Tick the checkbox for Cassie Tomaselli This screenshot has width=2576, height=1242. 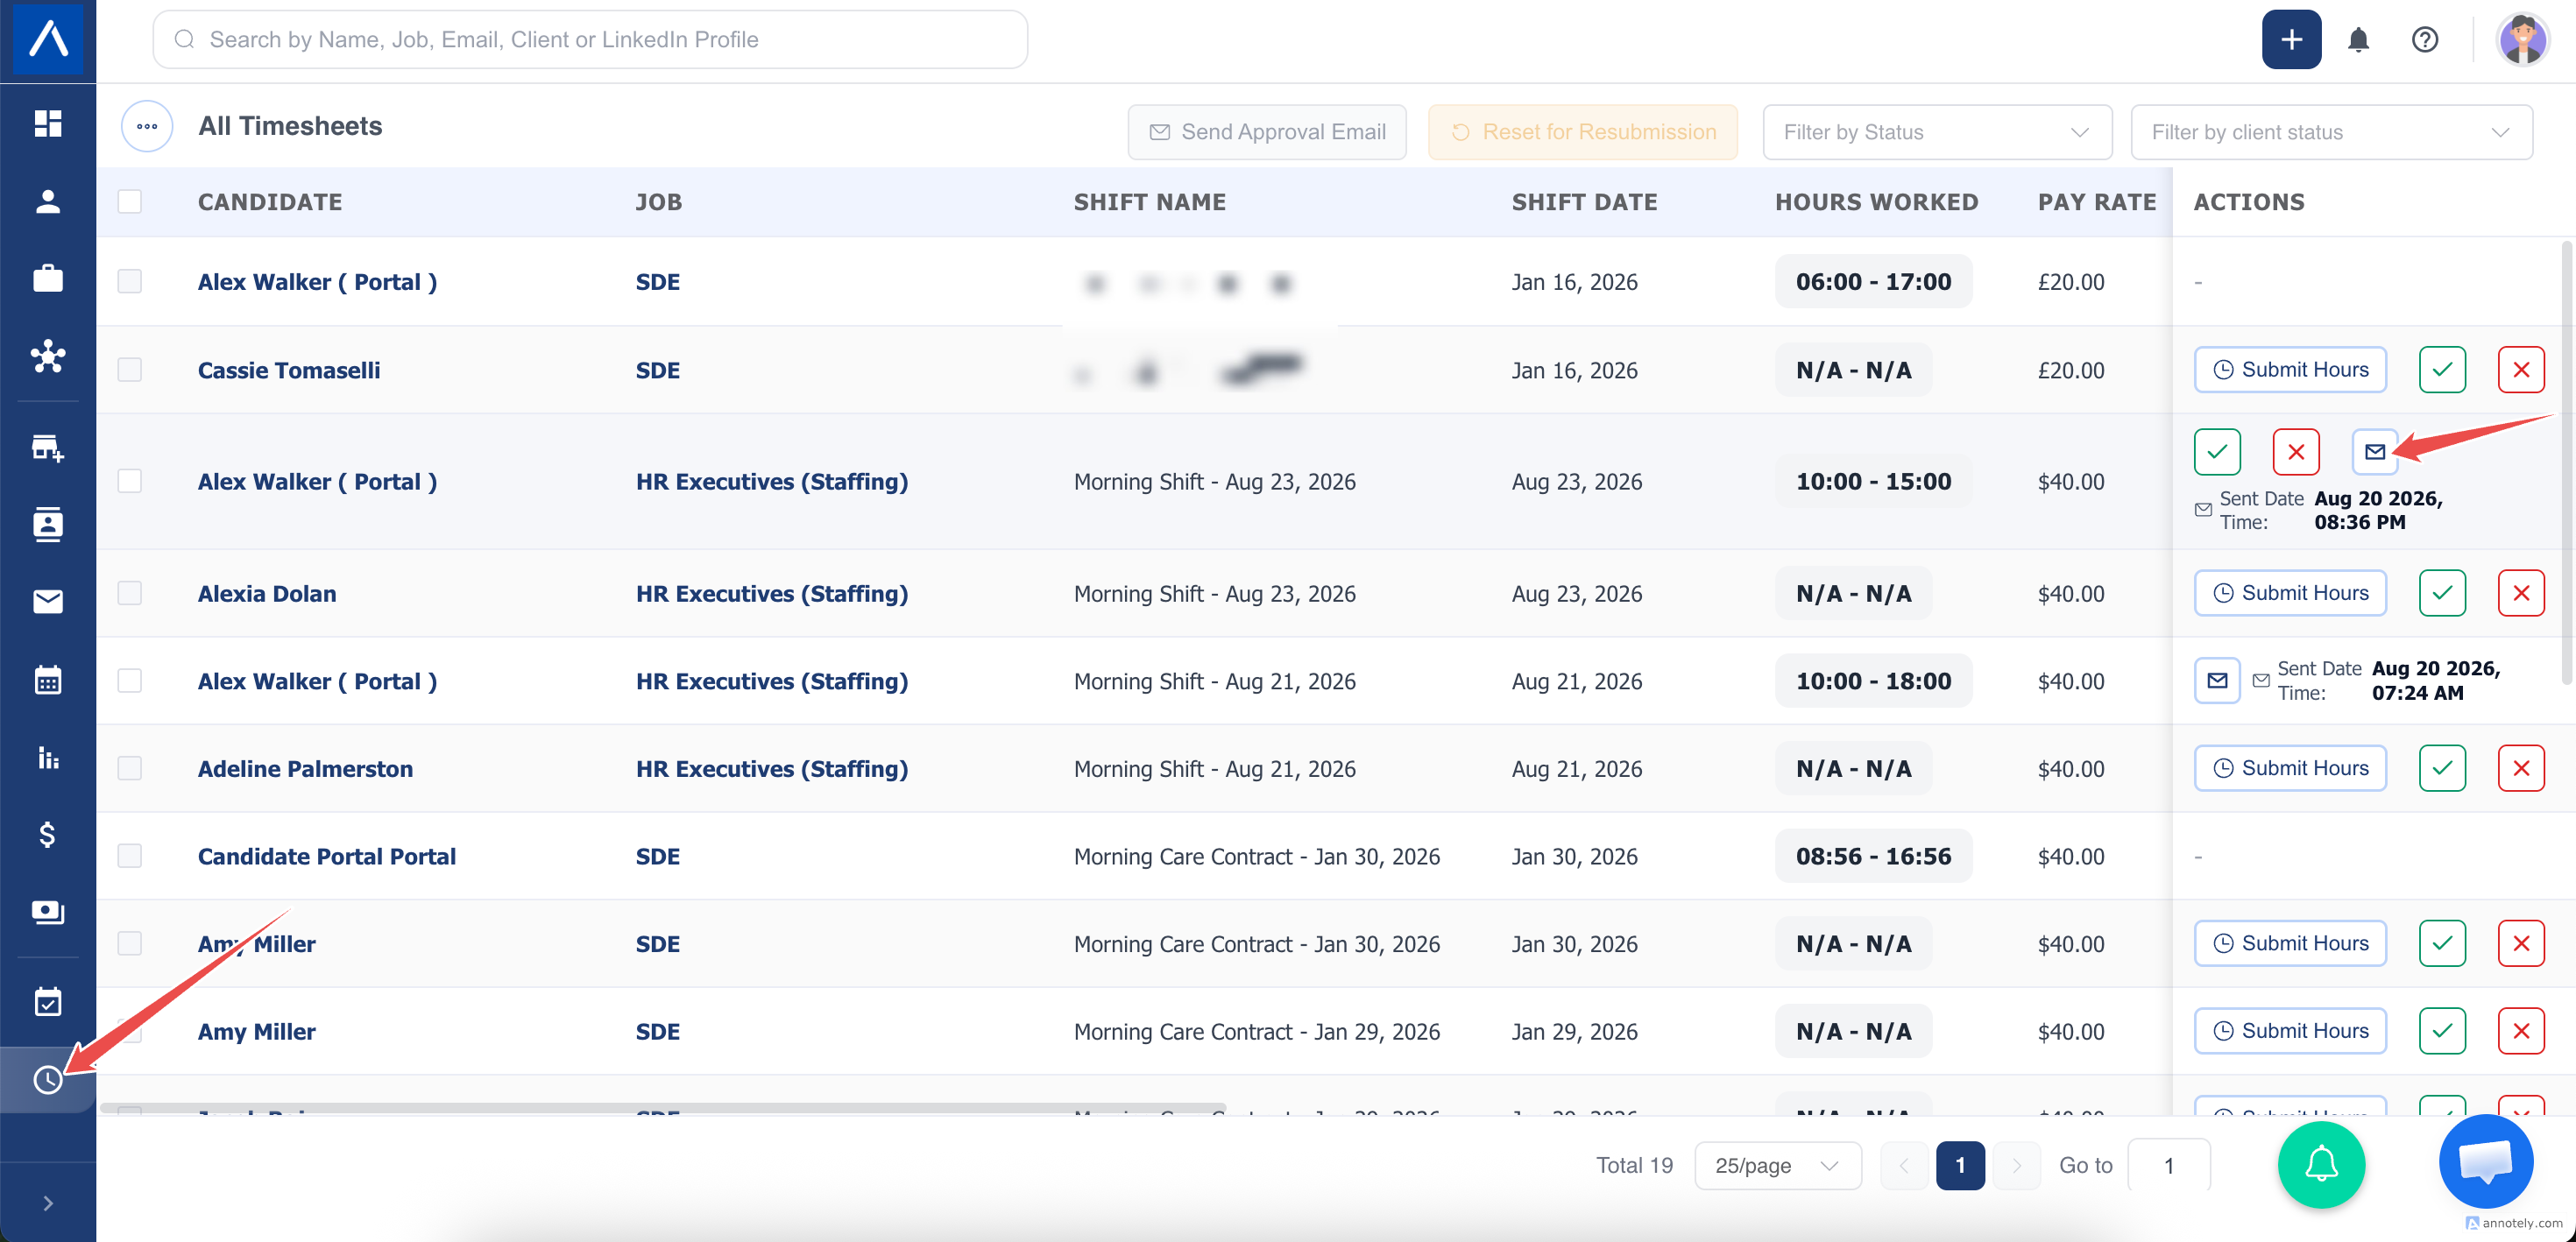click(130, 370)
